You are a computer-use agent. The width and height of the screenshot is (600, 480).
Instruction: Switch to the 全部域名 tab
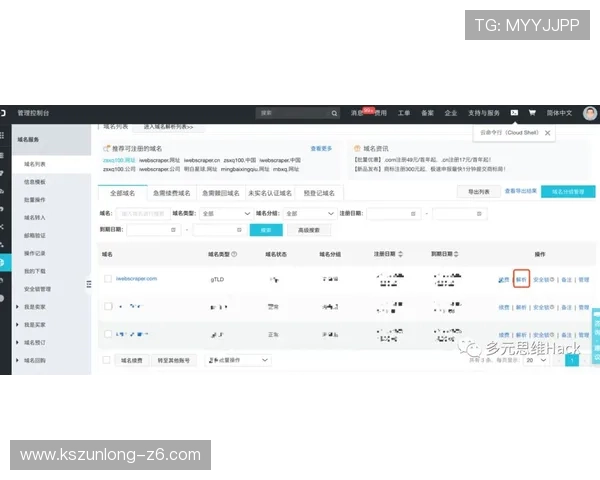(x=123, y=193)
